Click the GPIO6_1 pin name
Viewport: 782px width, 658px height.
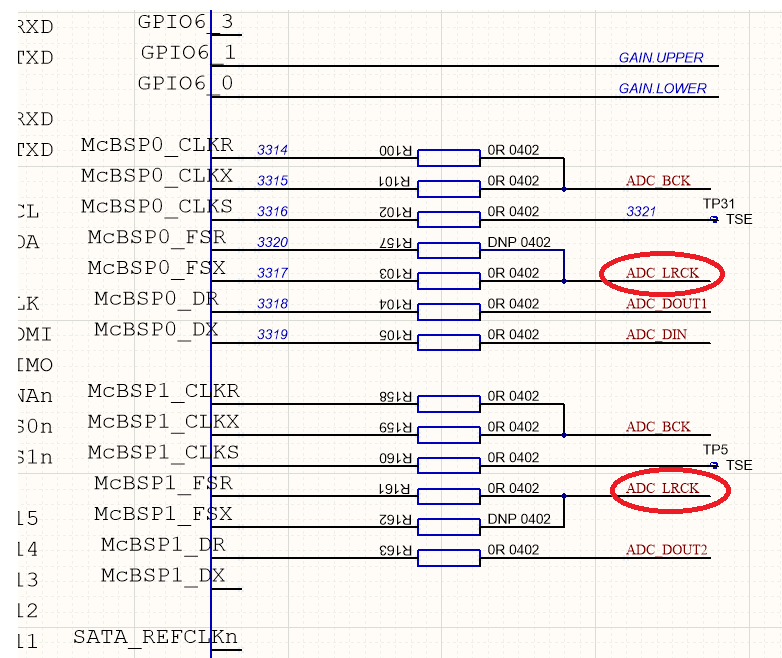point(188,53)
